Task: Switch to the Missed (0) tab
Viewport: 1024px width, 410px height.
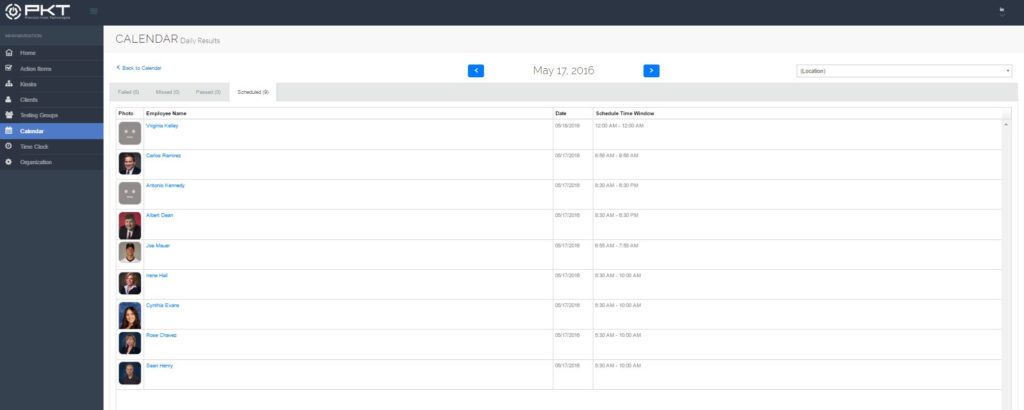Action: pos(168,92)
